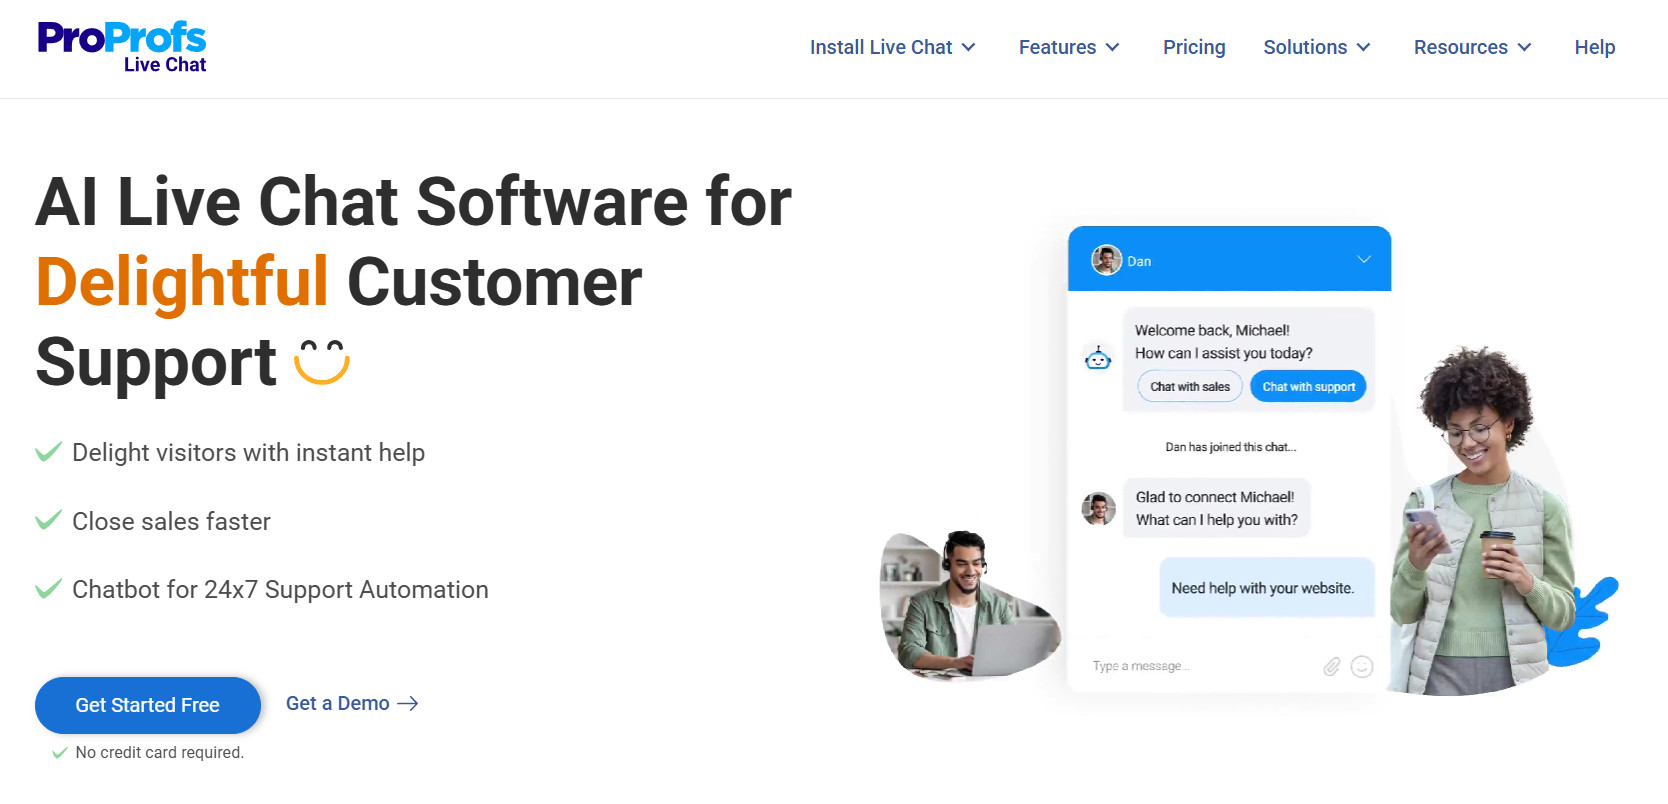Expand the Features dropdown menu
1668x804 pixels.
tap(1069, 47)
